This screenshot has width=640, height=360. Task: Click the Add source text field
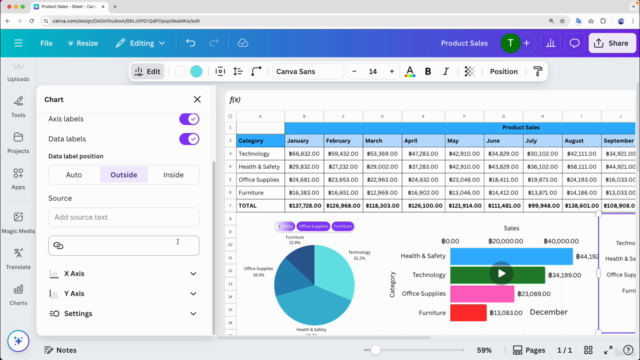pyautogui.click(x=124, y=217)
